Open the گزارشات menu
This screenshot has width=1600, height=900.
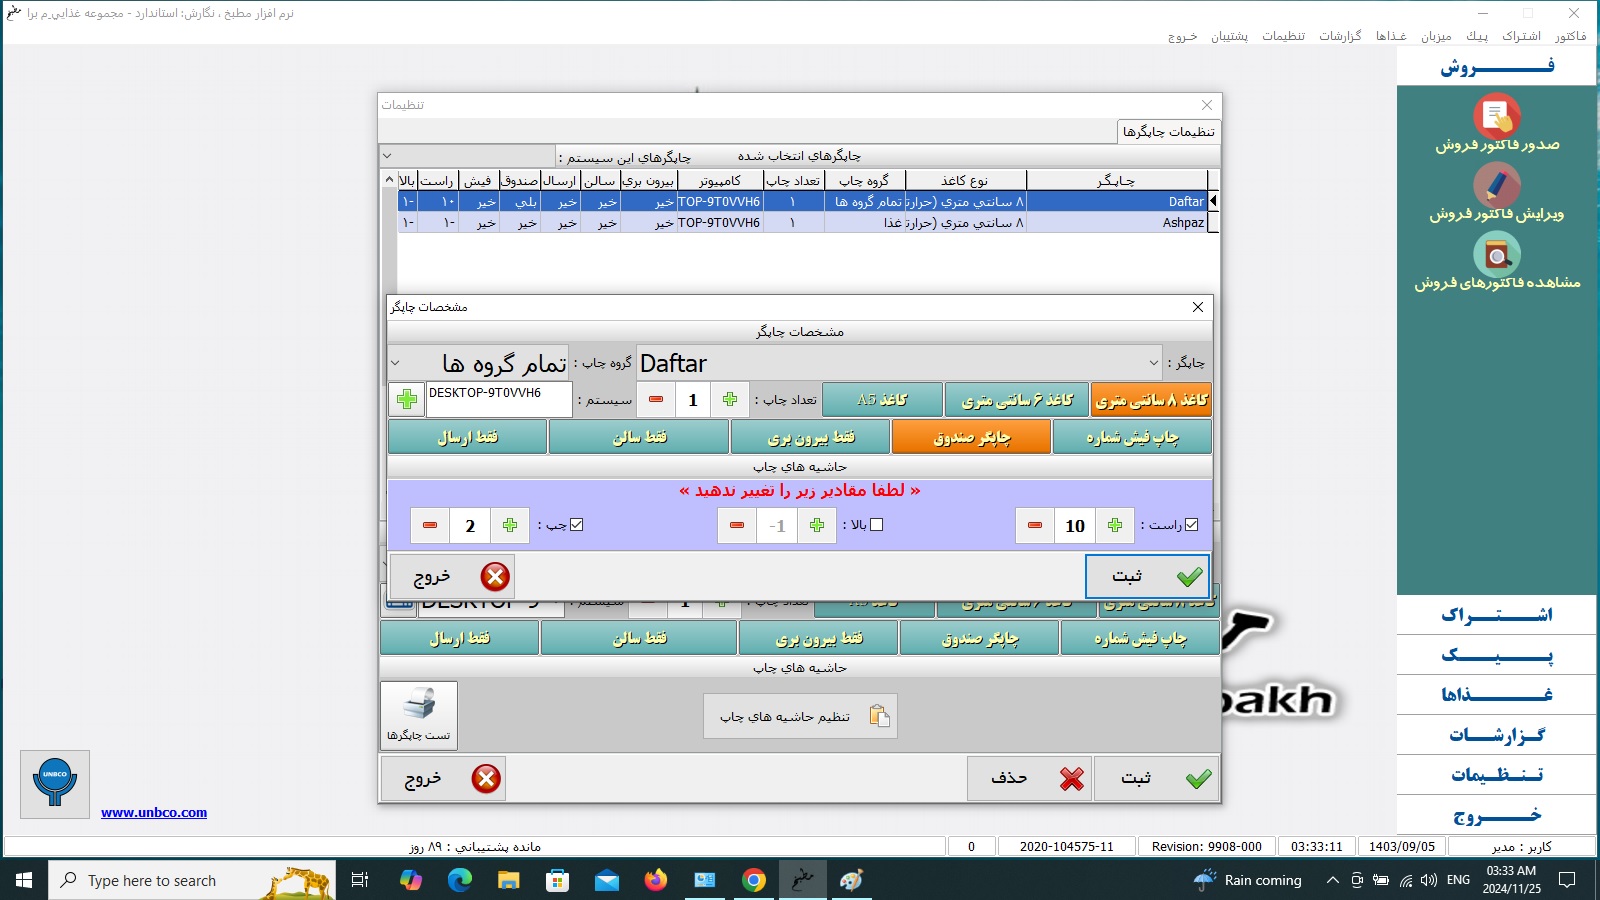(1340, 36)
